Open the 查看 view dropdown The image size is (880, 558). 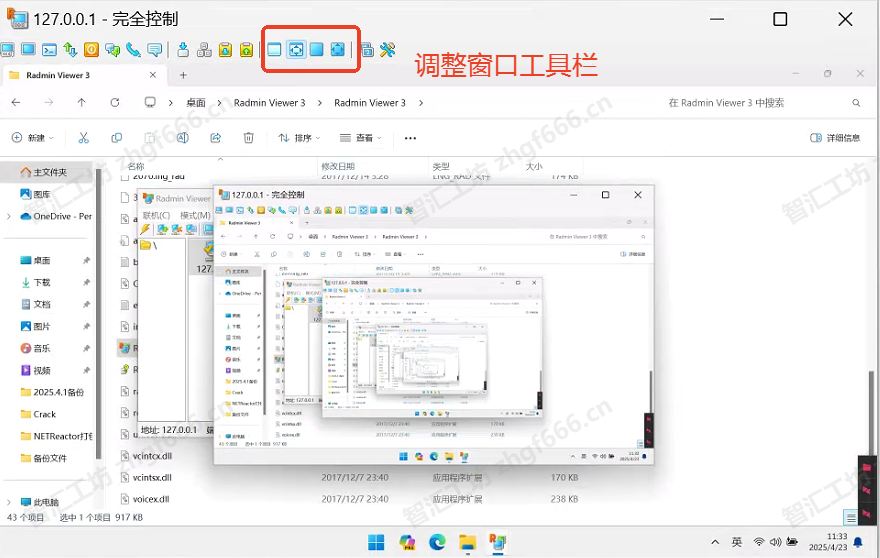pyautogui.click(x=361, y=138)
